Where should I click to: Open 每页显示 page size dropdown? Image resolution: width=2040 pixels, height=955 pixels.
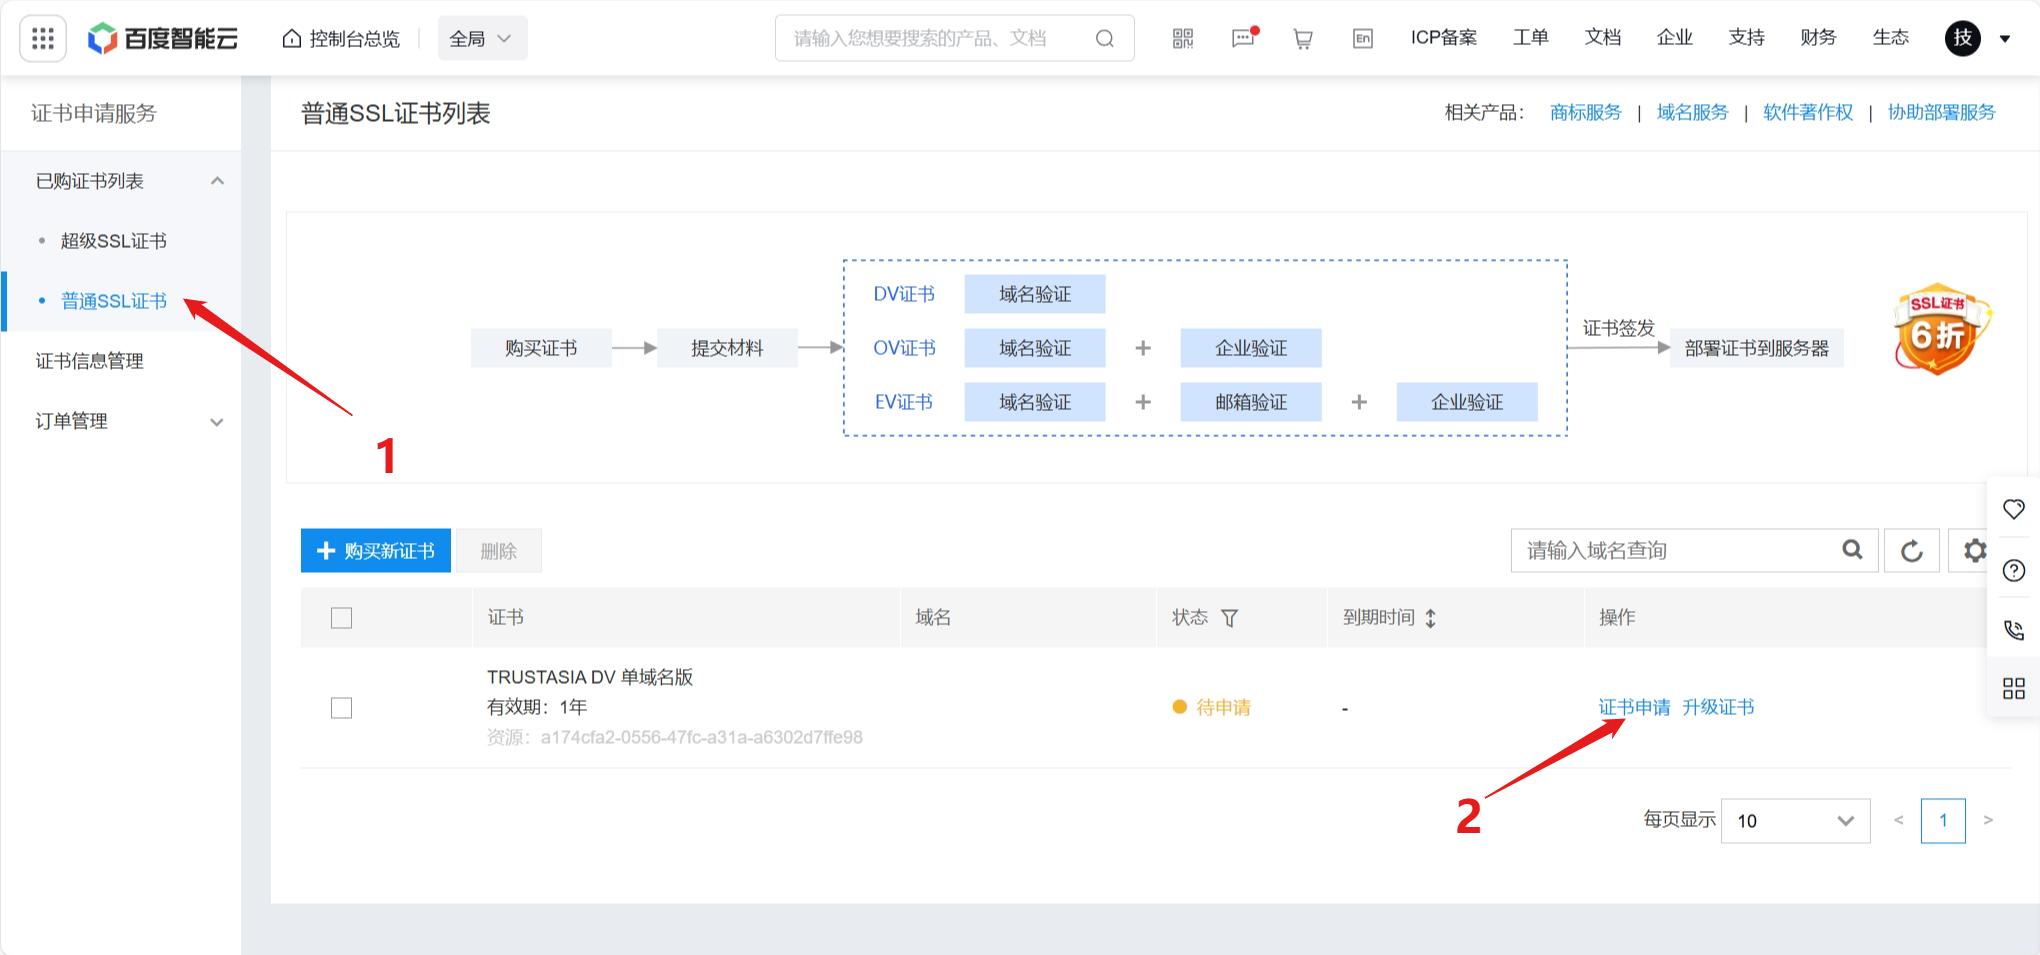pyautogui.click(x=1795, y=821)
